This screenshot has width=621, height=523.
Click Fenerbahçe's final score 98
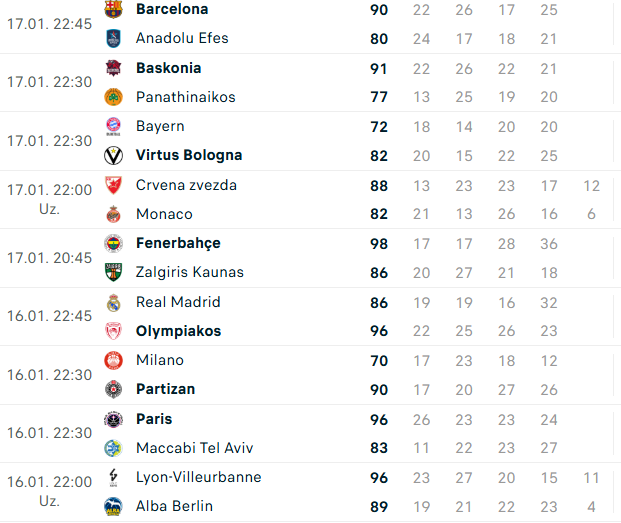tap(379, 244)
